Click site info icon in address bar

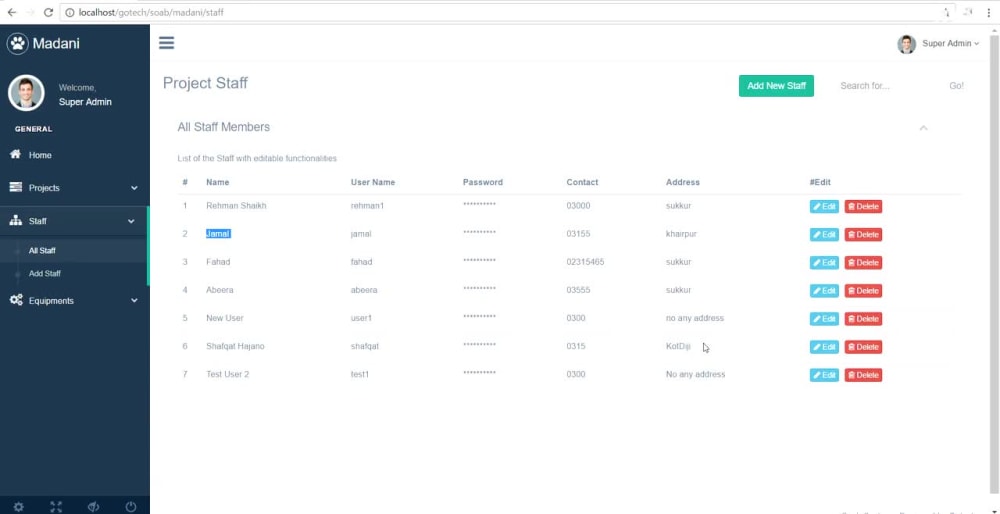pyautogui.click(x=70, y=12)
